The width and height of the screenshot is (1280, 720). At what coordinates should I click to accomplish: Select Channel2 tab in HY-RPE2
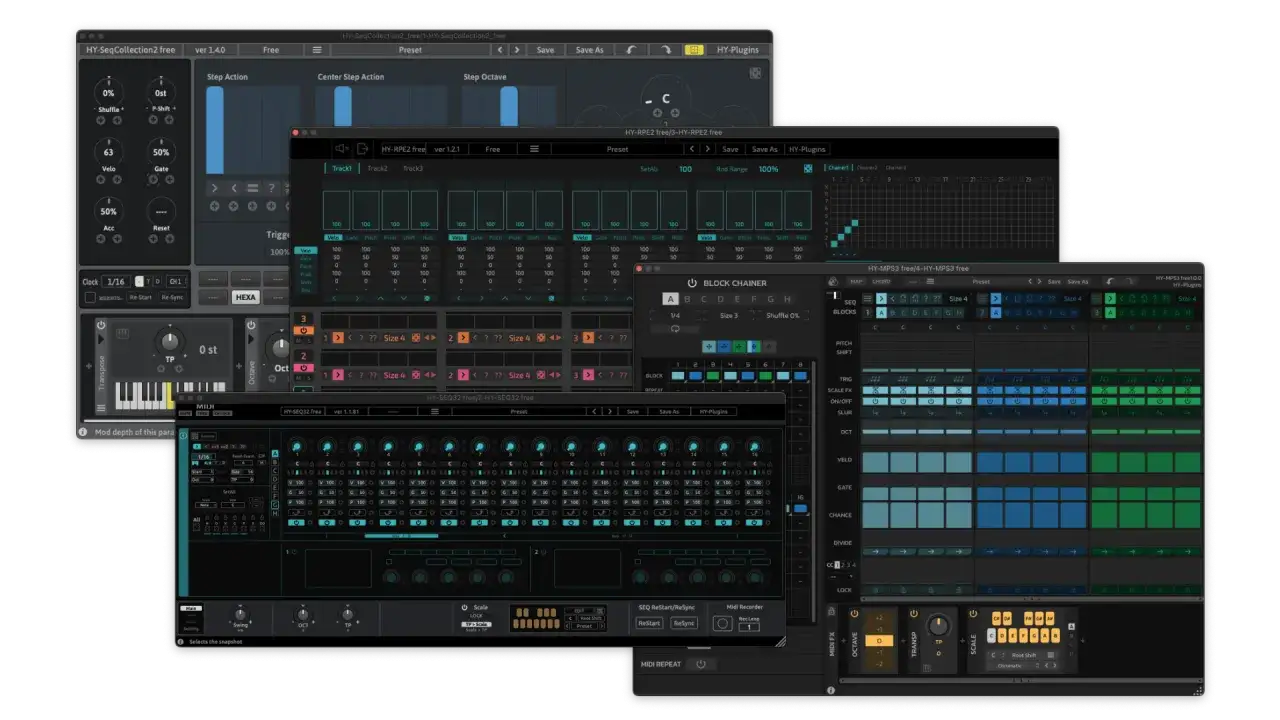(867, 168)
